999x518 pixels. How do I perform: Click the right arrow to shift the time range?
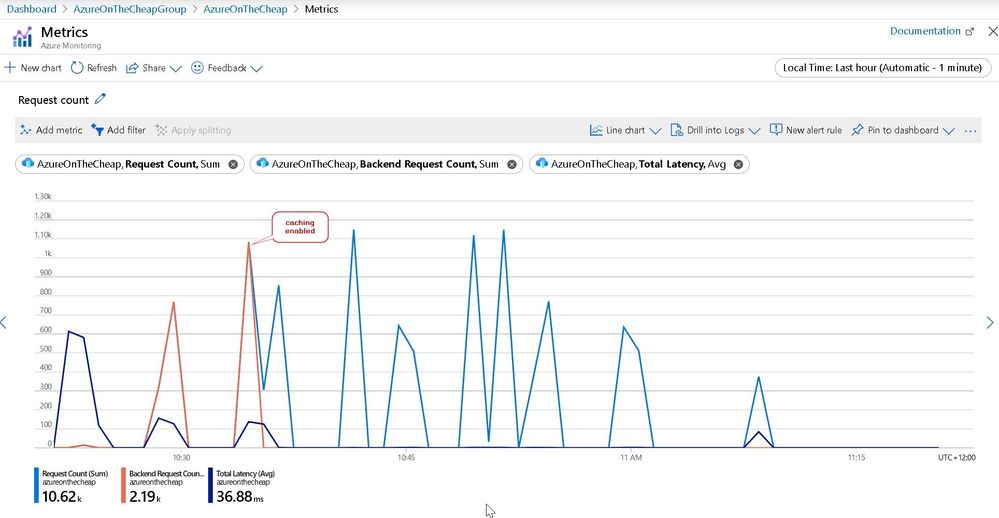(x=990, y=322)
